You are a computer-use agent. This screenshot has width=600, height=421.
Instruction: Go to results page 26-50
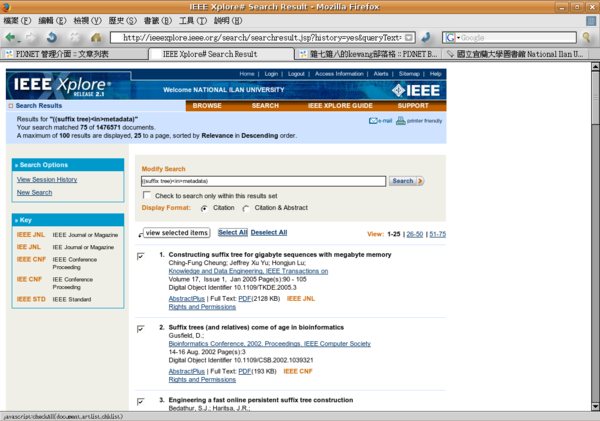(x=415, y=234)
